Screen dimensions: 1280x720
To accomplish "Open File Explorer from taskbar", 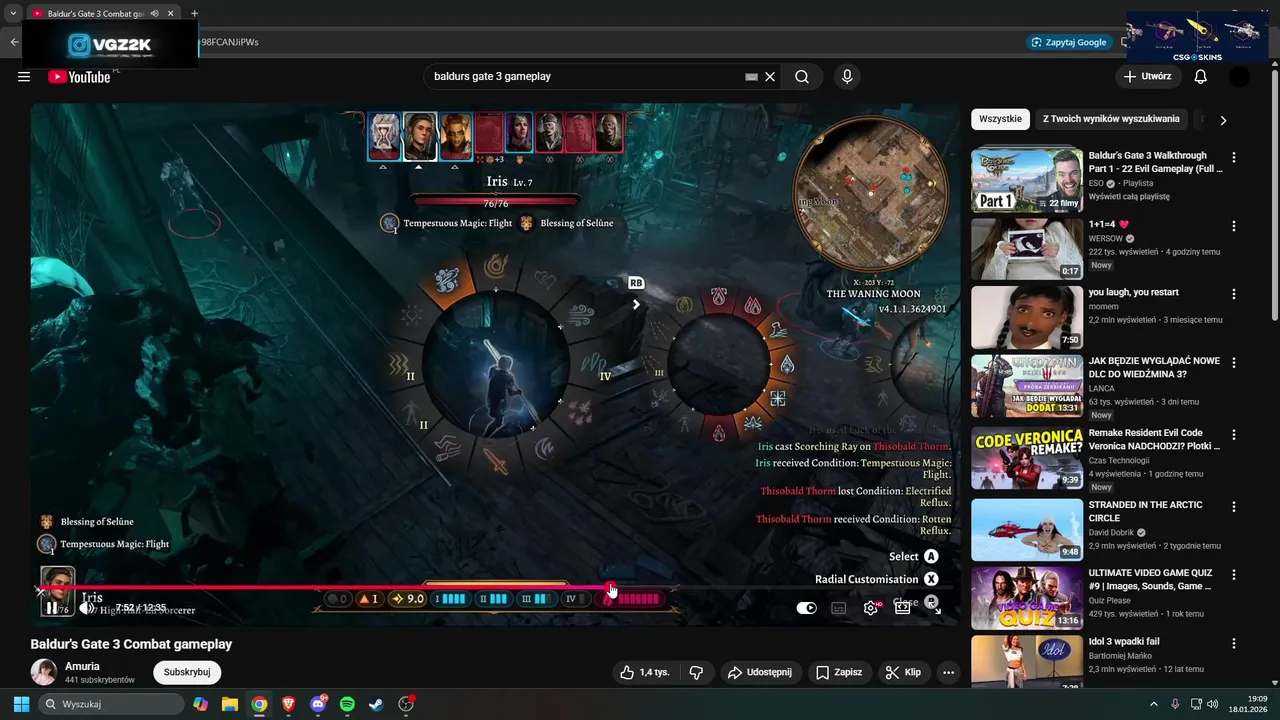I will click(x=230, y=704).
